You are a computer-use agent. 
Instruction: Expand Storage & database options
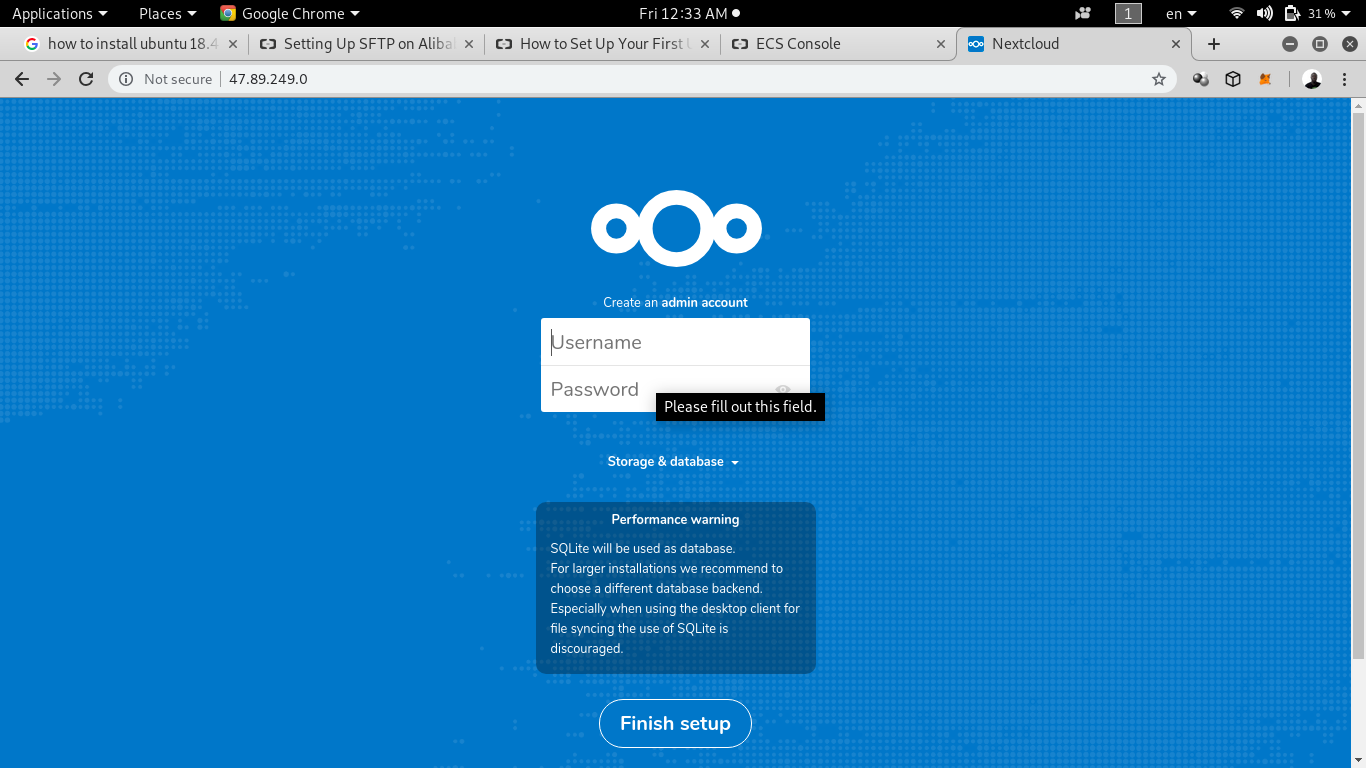pyautogui.click(x=673, y=462)
